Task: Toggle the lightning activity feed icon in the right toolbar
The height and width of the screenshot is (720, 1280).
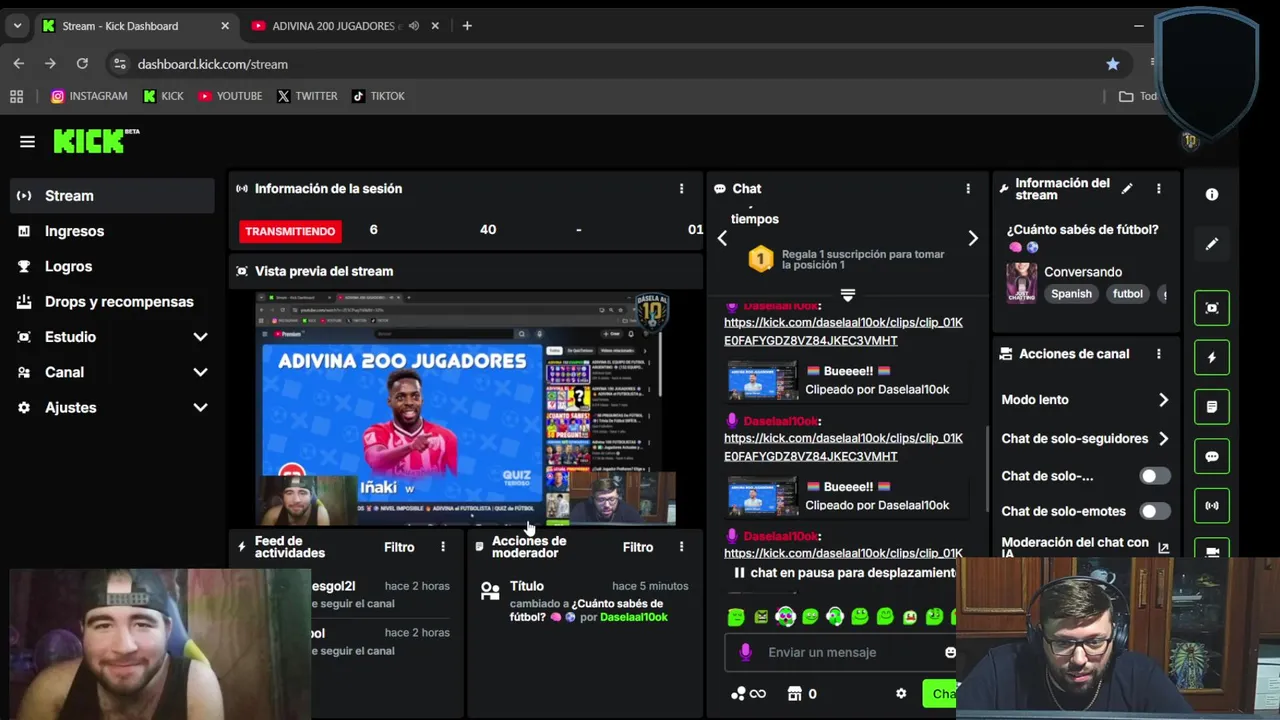Action: [x=1212, y=357]
